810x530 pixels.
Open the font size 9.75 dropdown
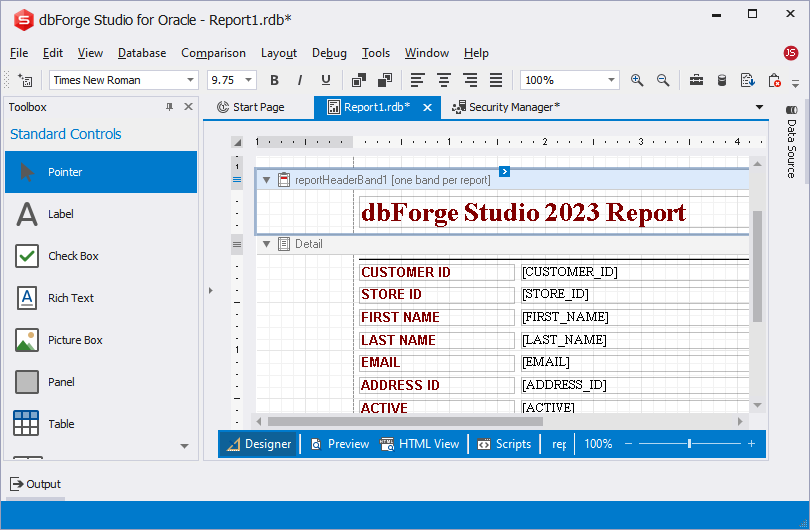tap(248, 80)
